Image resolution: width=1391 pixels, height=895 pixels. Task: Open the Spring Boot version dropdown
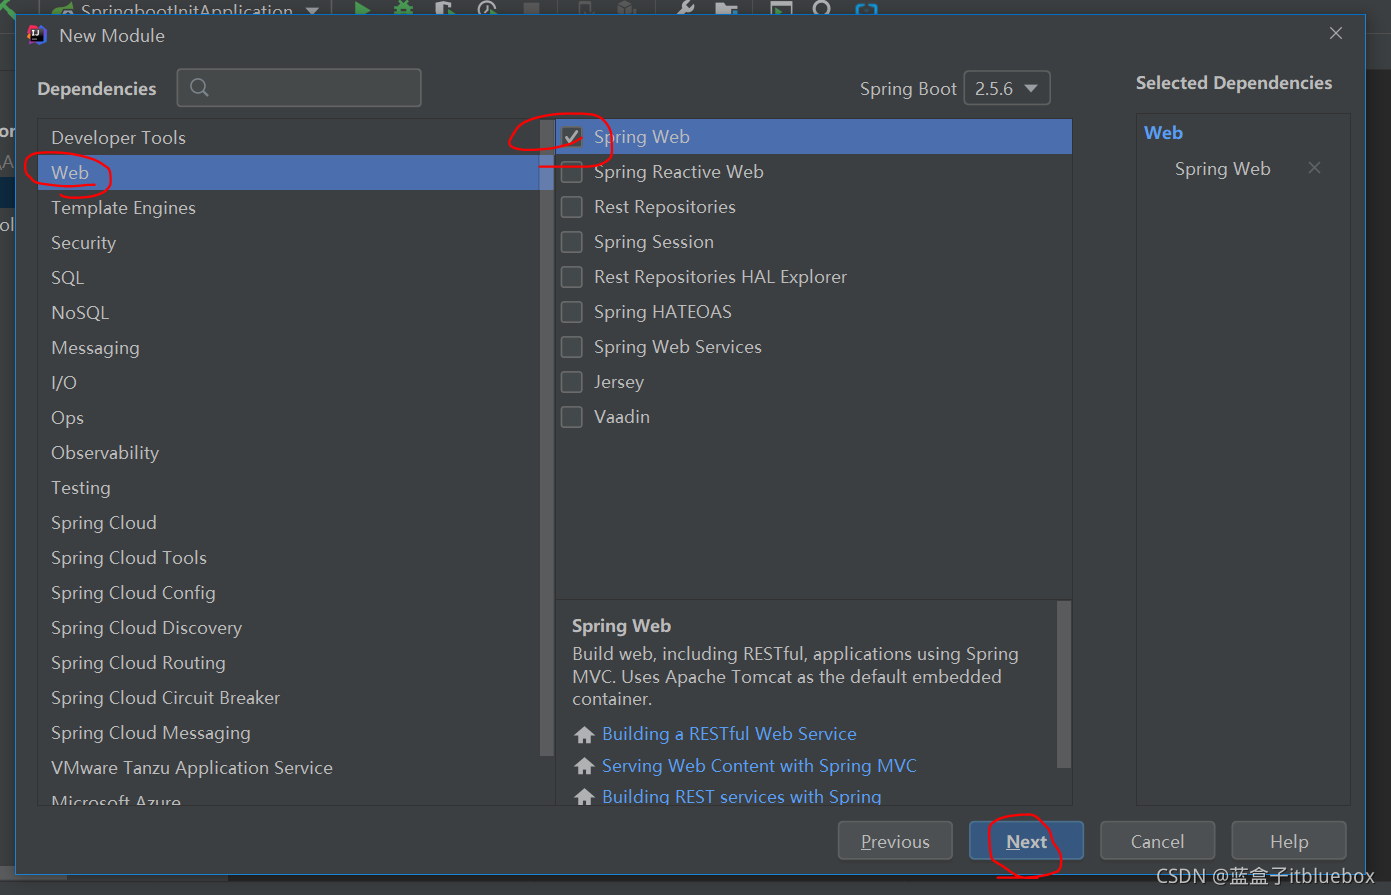point(1007,88)
